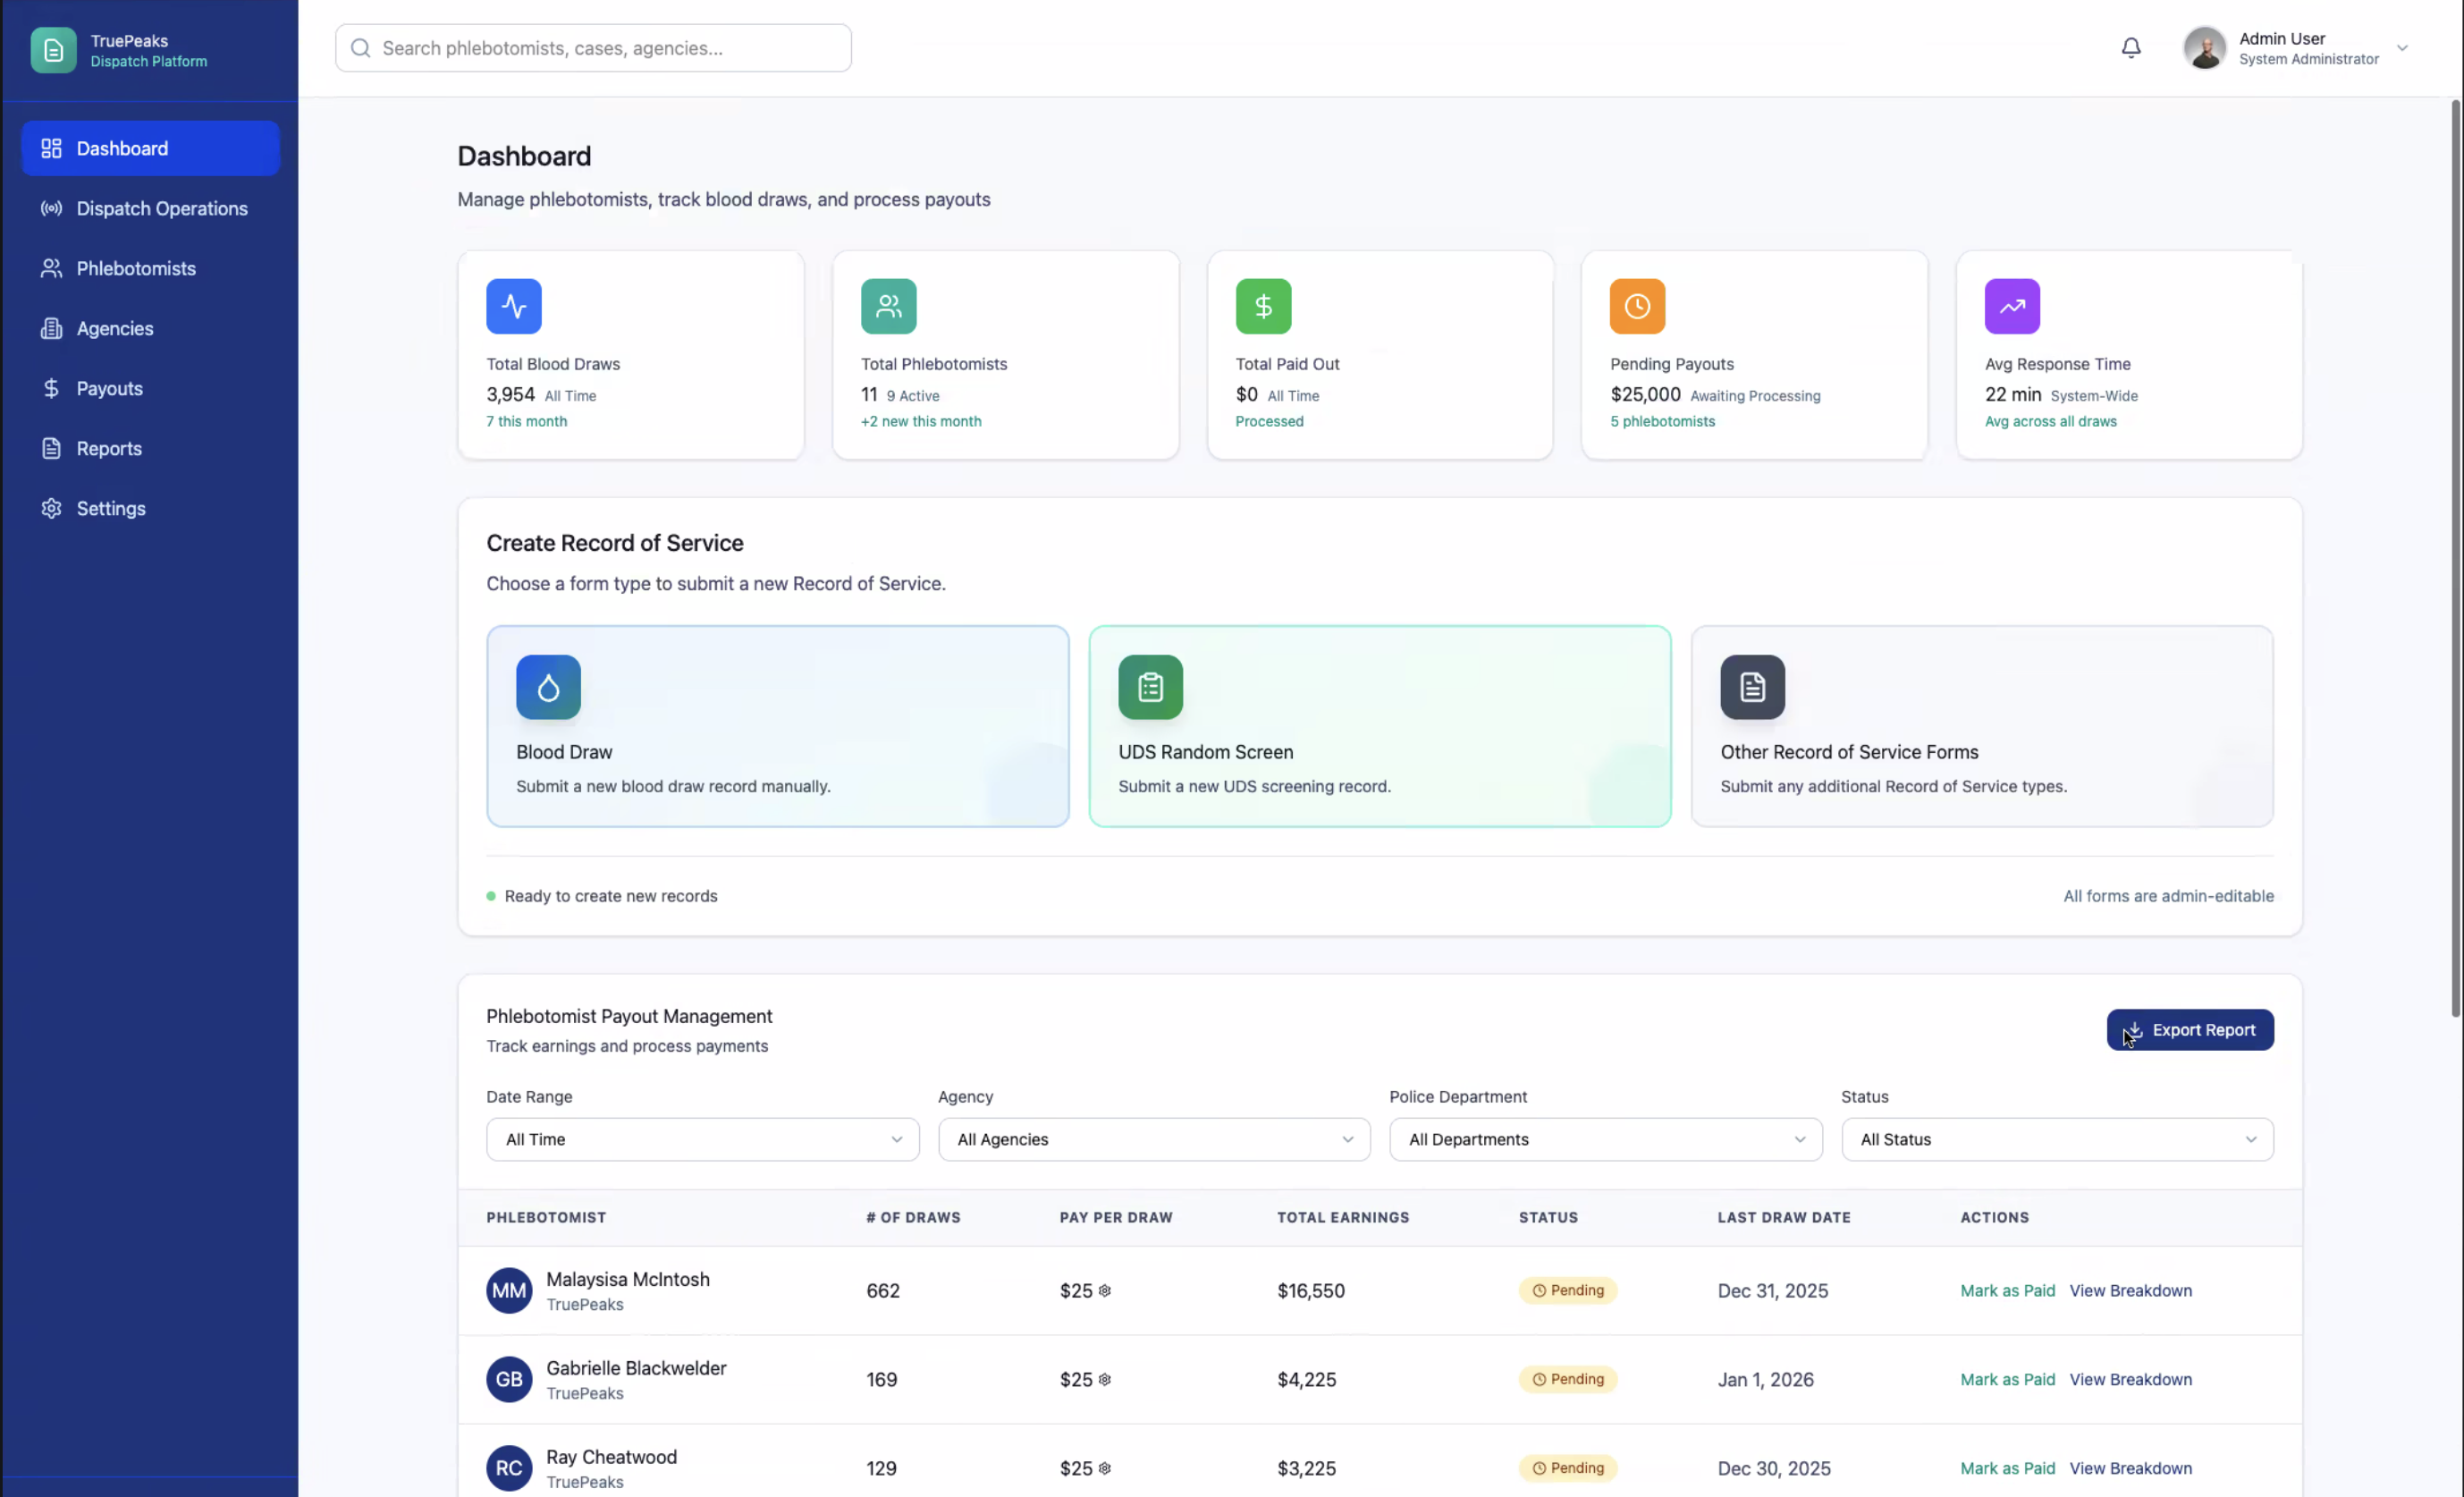2464x1497 pixels.
Task: Click the Blood Draw droplet icon
Action: click(x=548, y=687)
